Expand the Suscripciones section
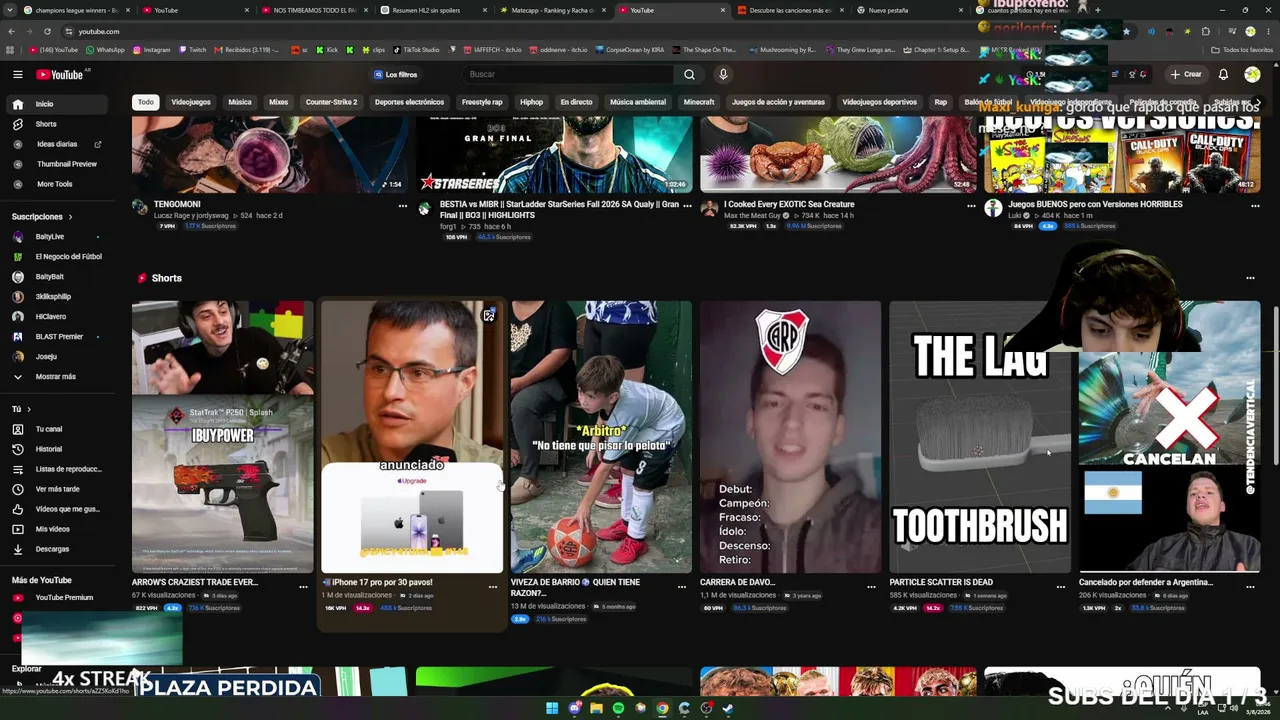 point(41,216)
